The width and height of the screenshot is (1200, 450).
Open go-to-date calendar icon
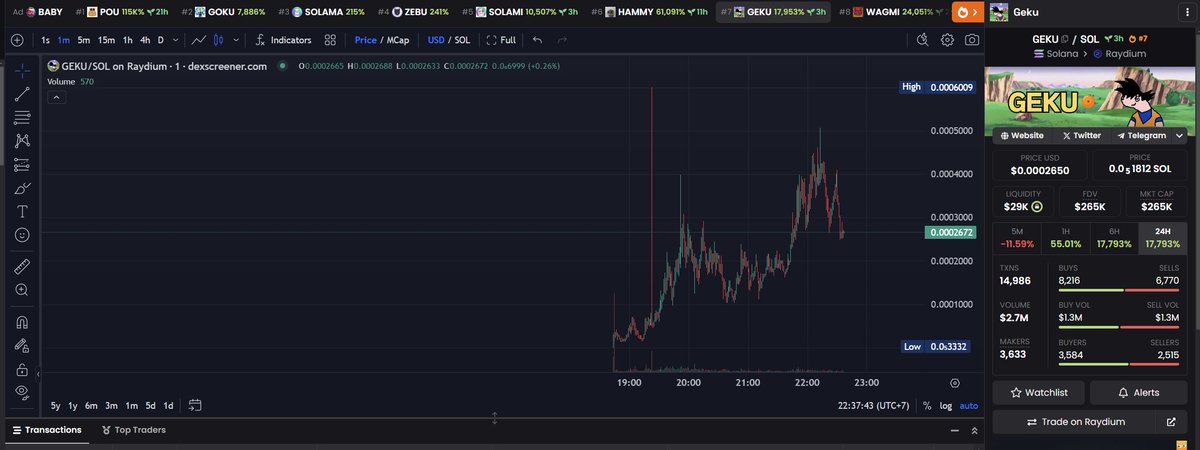195,405
